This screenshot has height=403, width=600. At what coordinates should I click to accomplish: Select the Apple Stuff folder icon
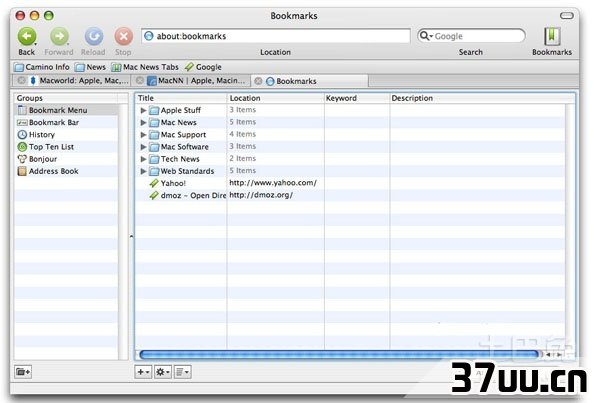(x=154, y=110)
